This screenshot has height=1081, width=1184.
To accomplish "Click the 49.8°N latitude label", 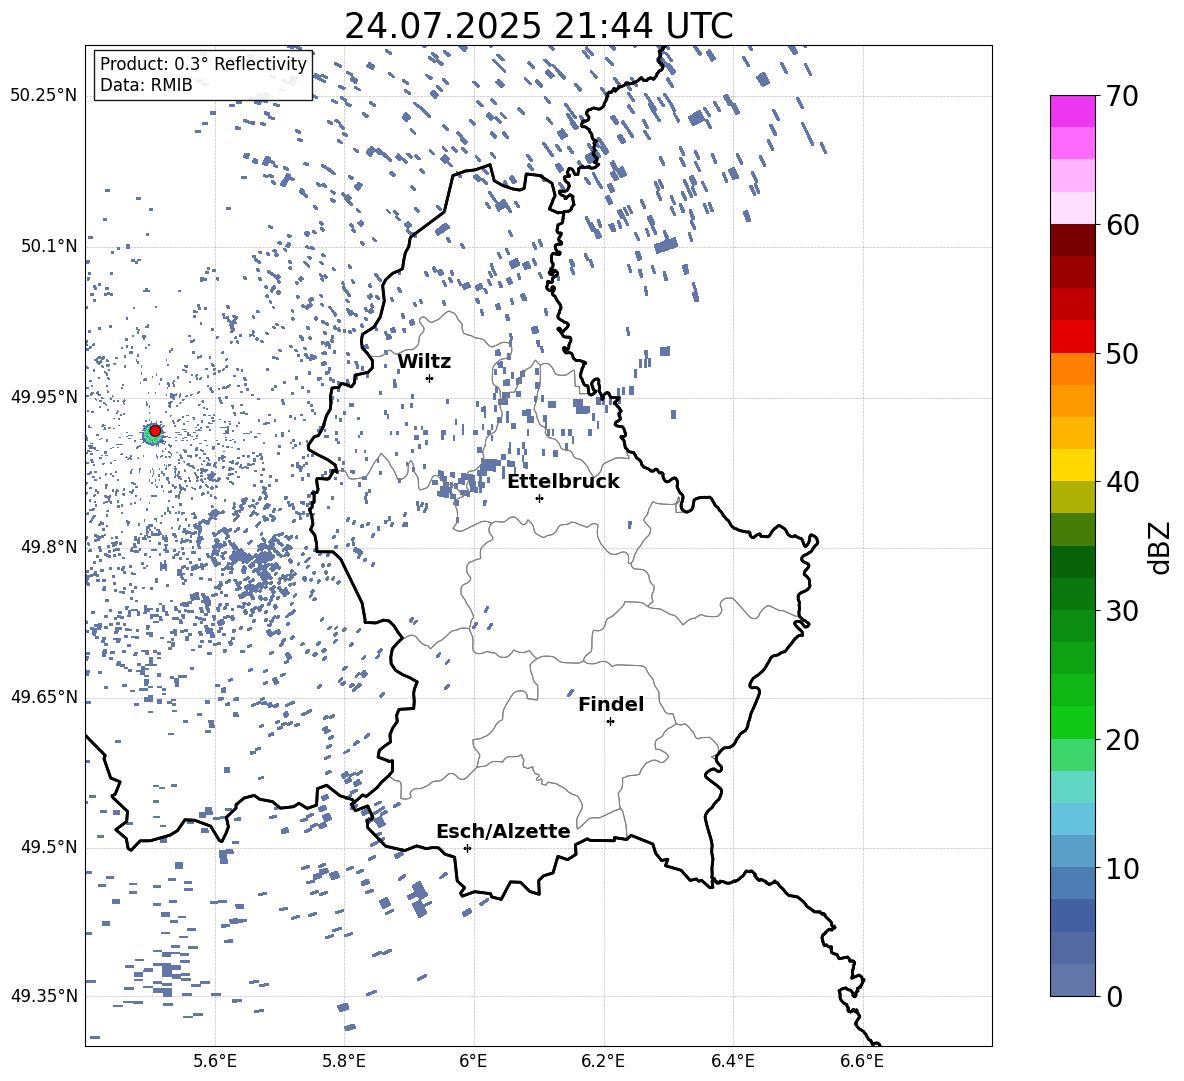I will tap(49, 547).
